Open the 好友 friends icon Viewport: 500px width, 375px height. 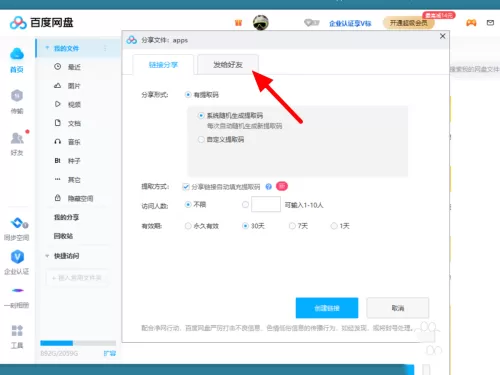coord(17,138)
